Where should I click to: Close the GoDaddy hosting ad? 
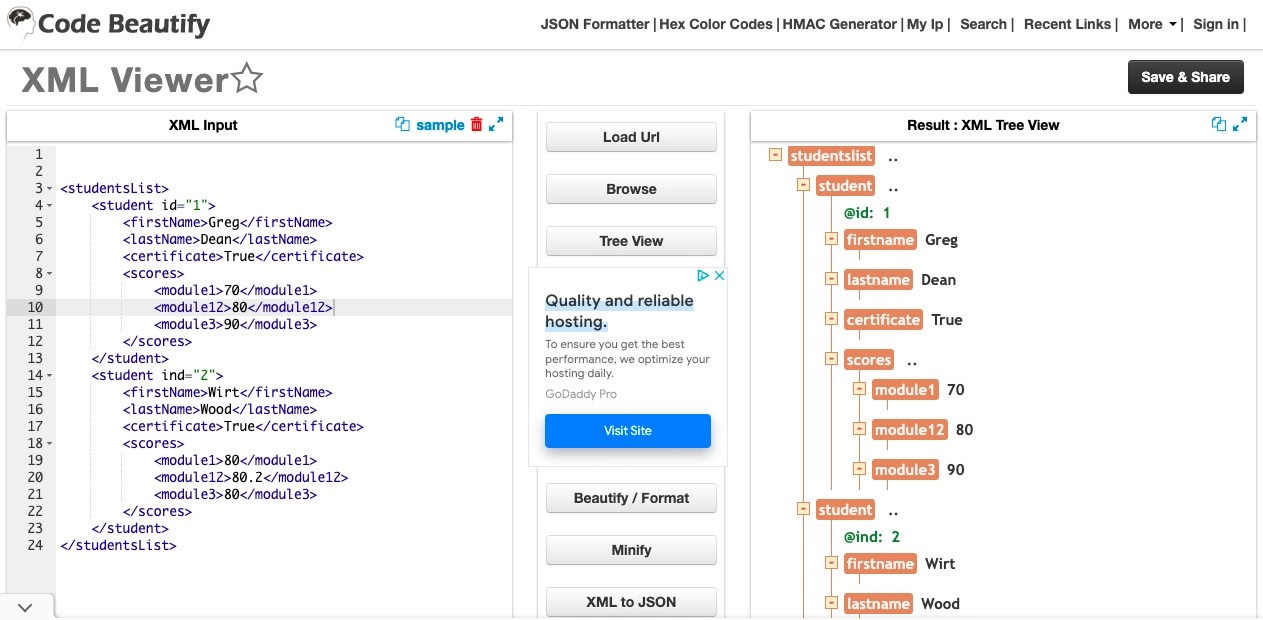pos(719,275)
